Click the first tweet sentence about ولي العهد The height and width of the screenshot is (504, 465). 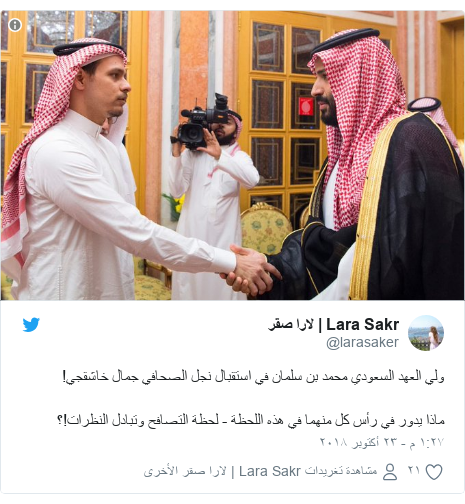(x=254, y=377)
